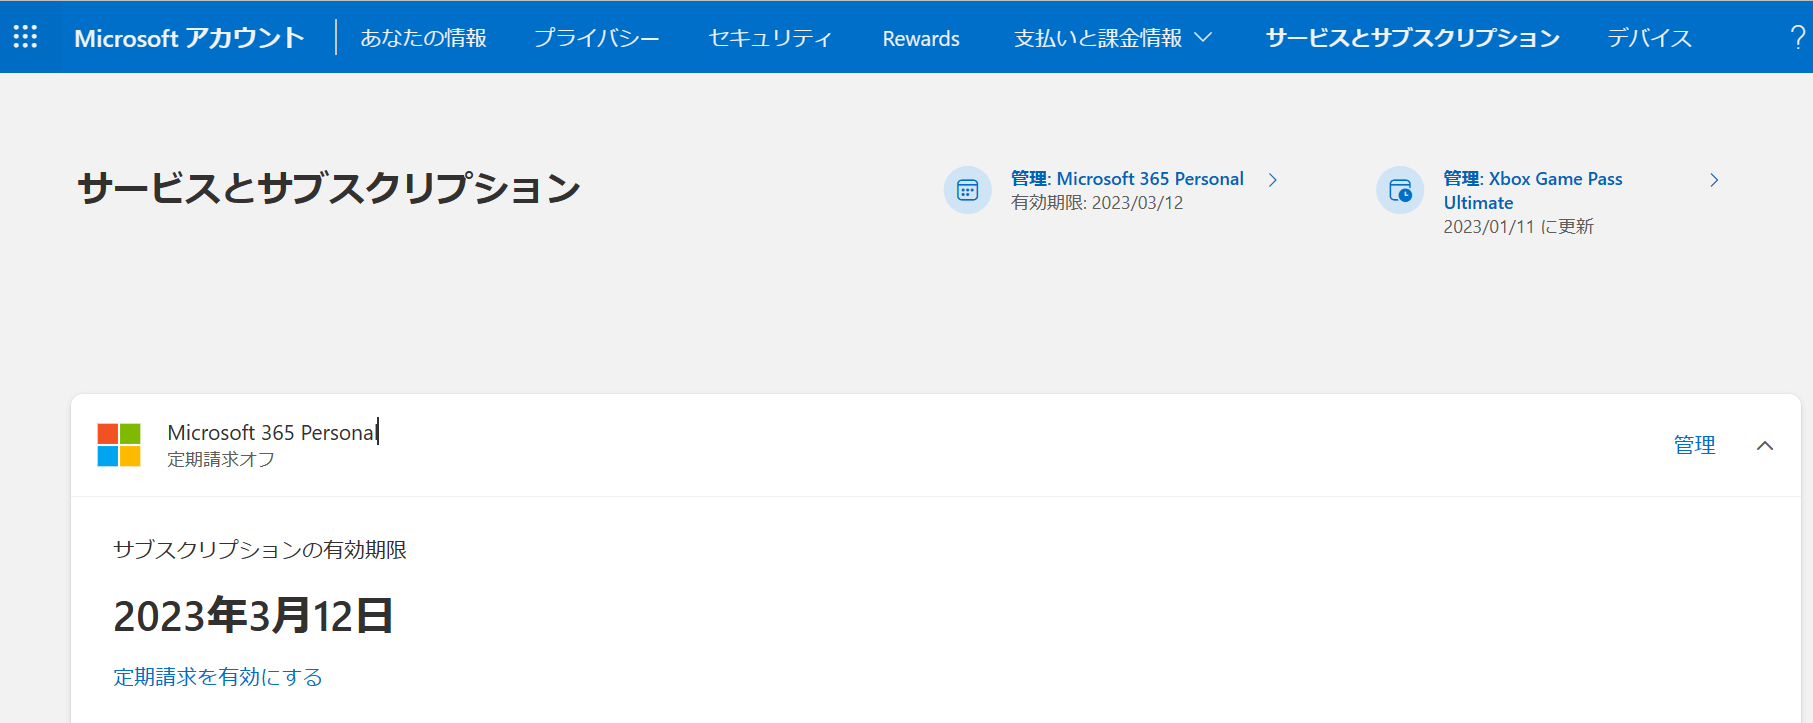This screenshot has width=1813, height=723.
Task: Click the Xbox Game Pass subscription icon
Action: (1400, 190)
